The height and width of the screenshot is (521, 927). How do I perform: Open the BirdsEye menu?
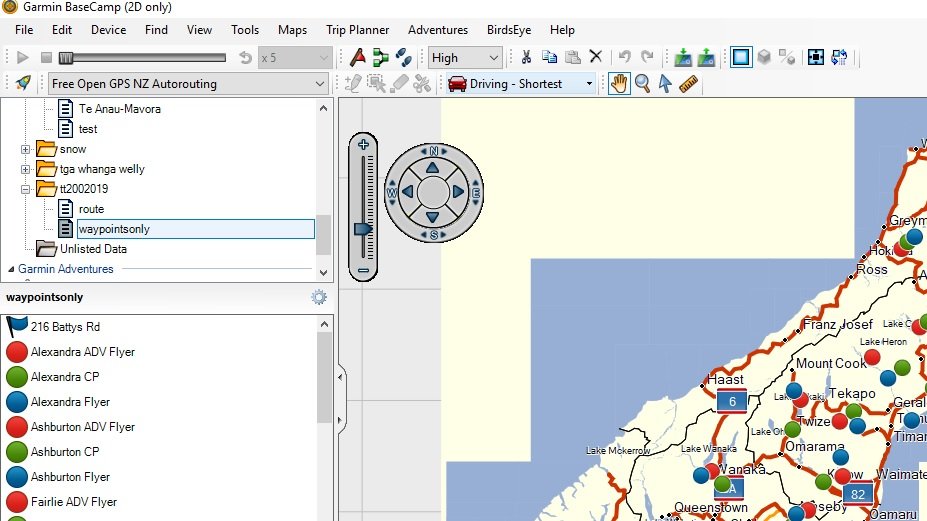[508, 30]
